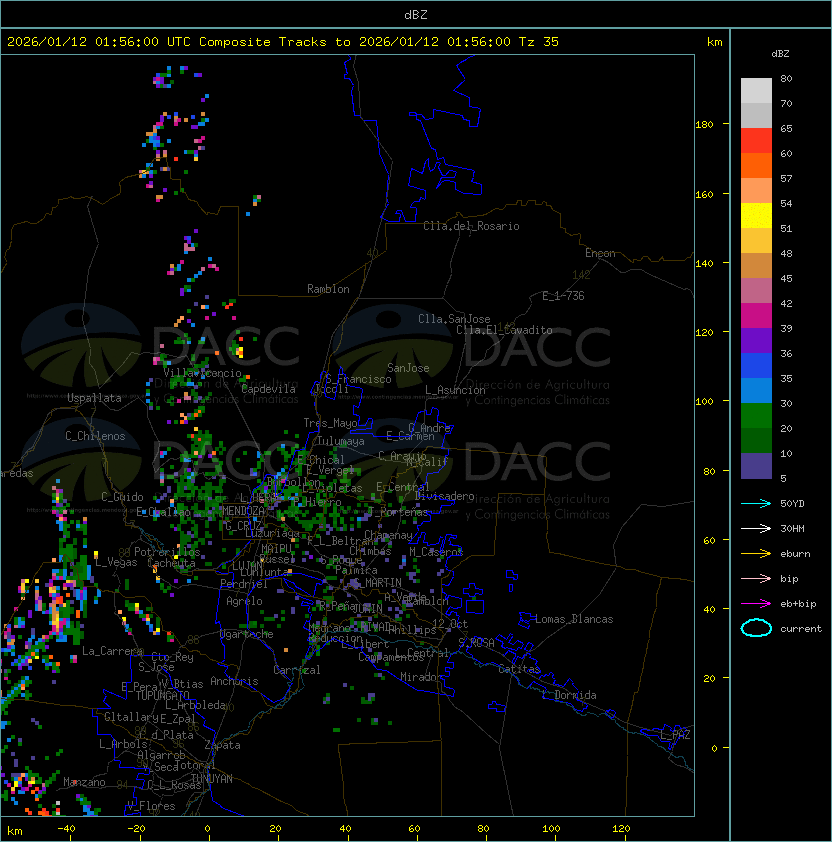This screenshot has width=832, height=842.
Task: Select the yellow 54 dBZ color swatch
Action: (756, 216)
